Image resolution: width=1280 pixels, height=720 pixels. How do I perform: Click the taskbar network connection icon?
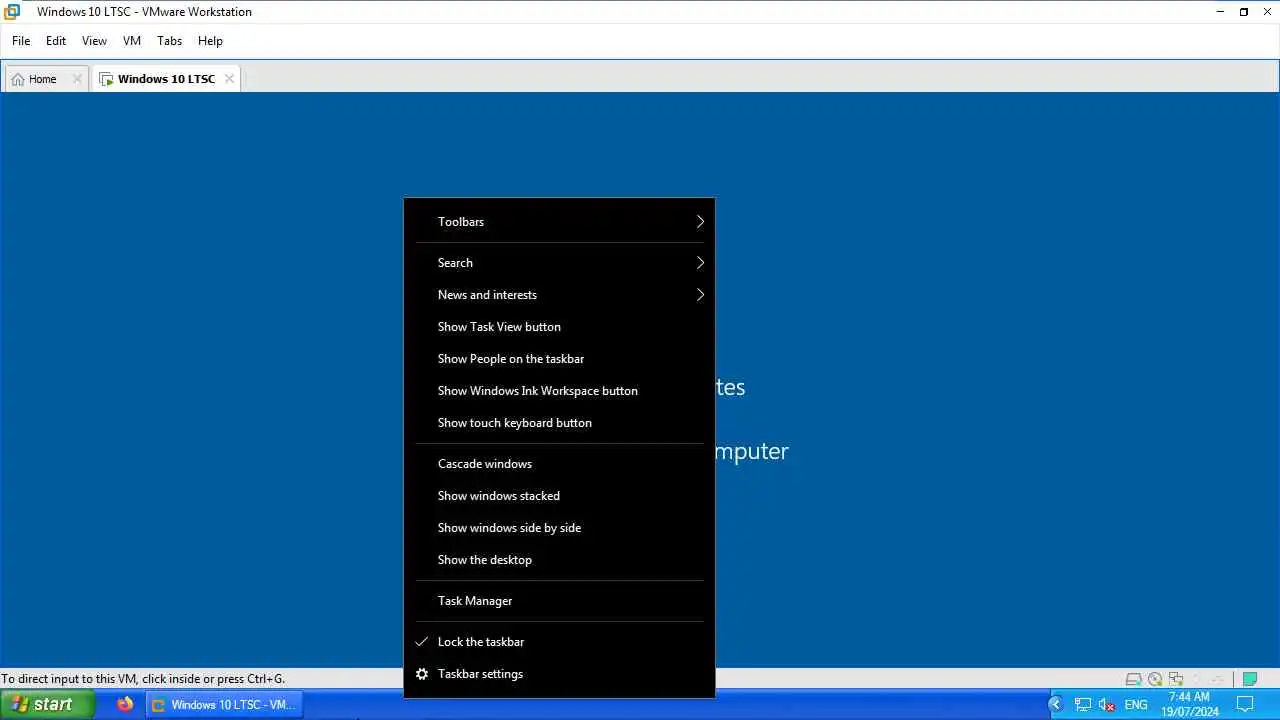click(x=1083, y=705)
